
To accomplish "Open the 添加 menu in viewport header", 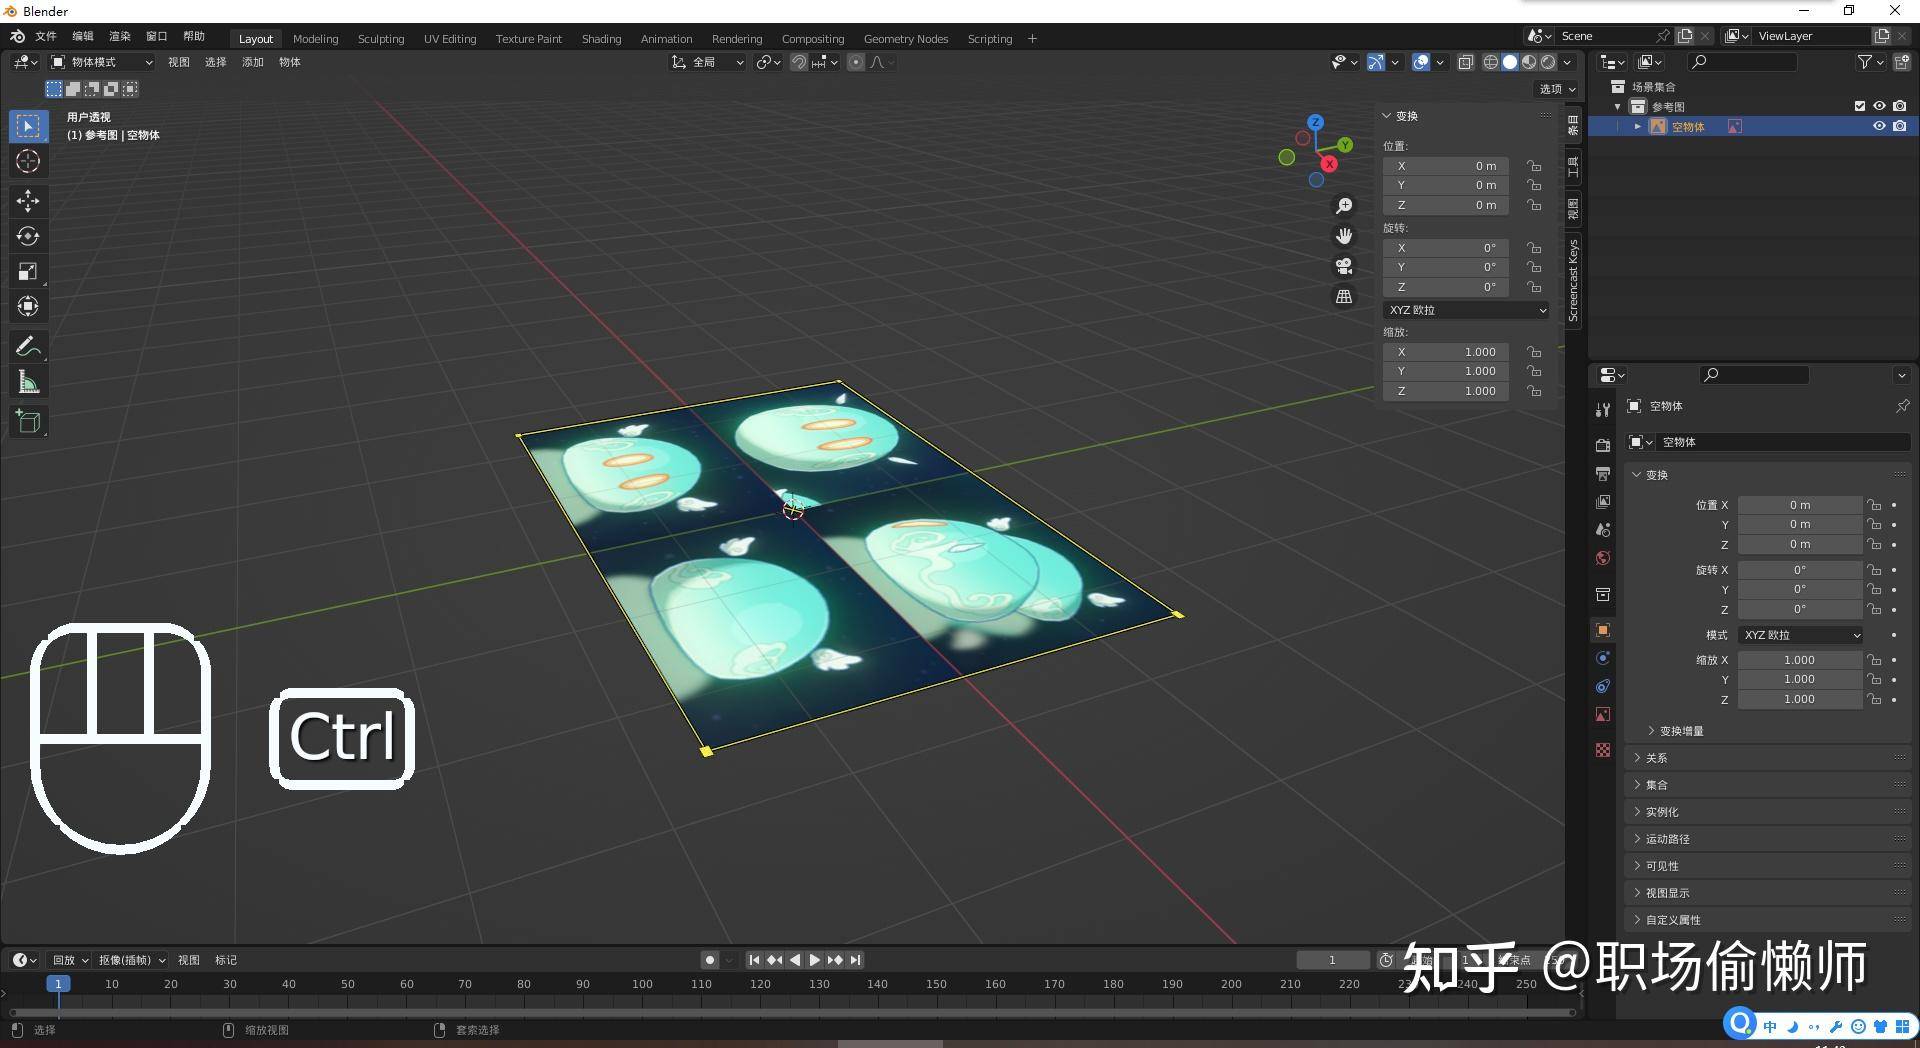I will 253,62.
